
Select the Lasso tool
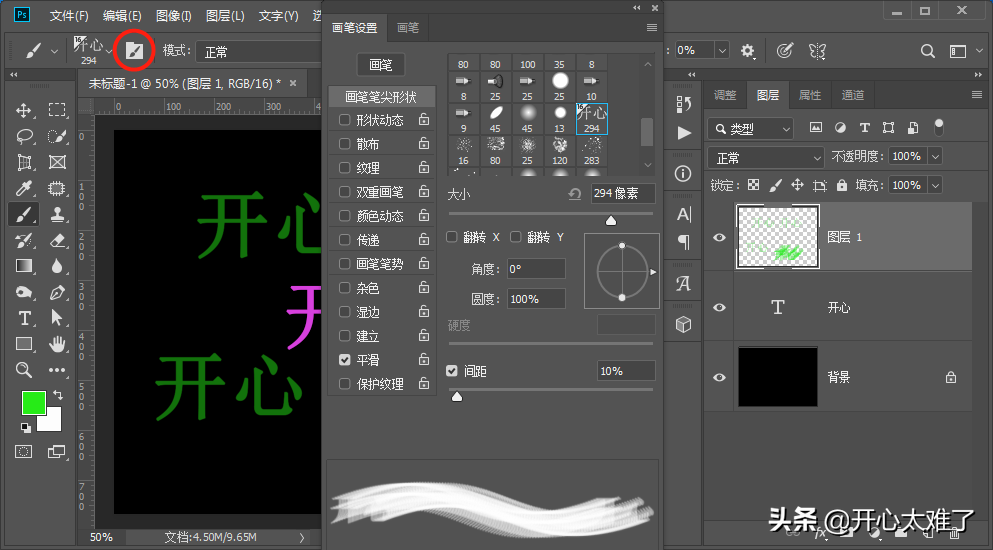pos(24,136)
